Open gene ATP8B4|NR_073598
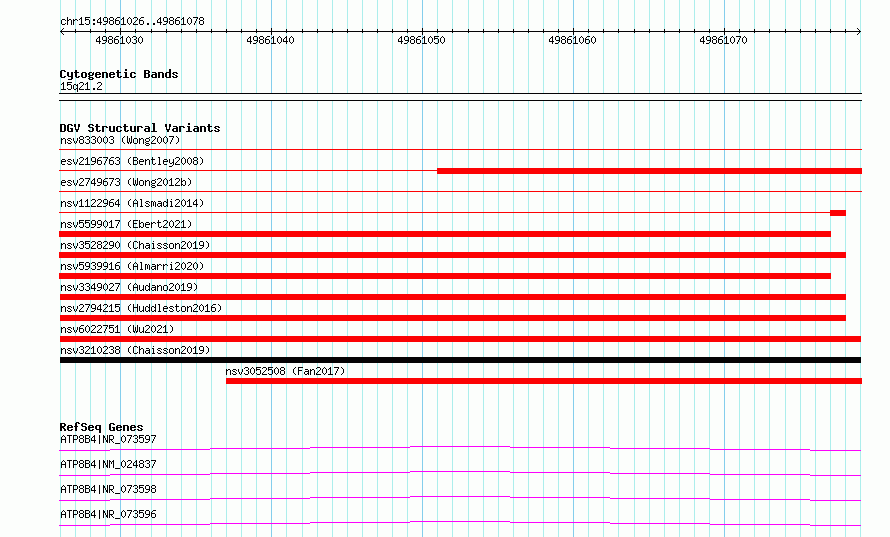This screenshot has width=890, height=537. 108,489
